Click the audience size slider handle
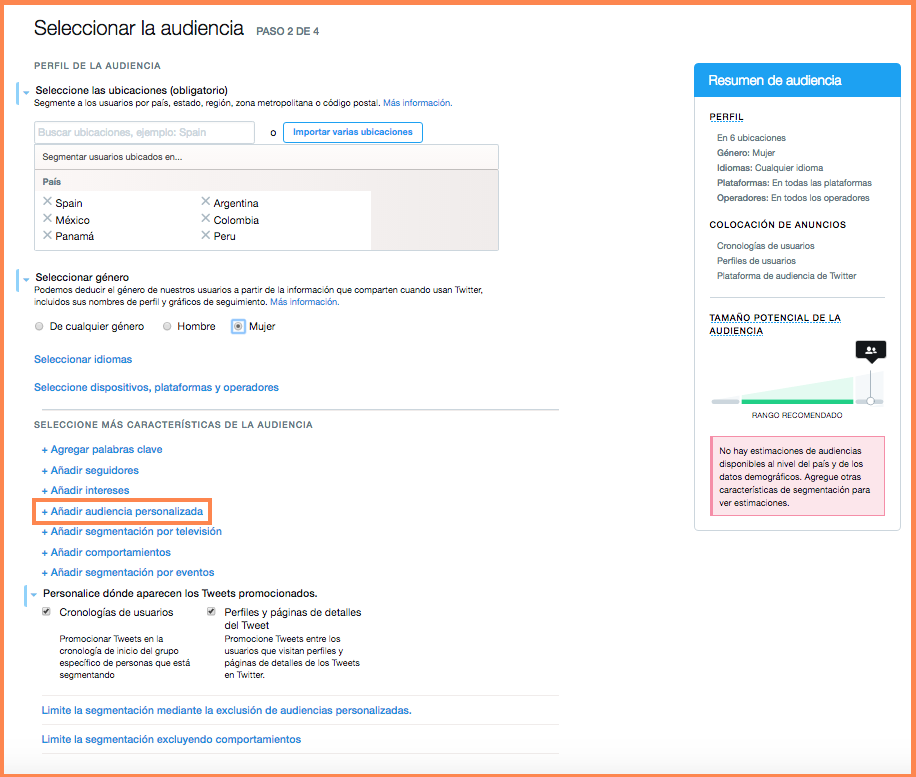916x777 pixels. (870, 401)
